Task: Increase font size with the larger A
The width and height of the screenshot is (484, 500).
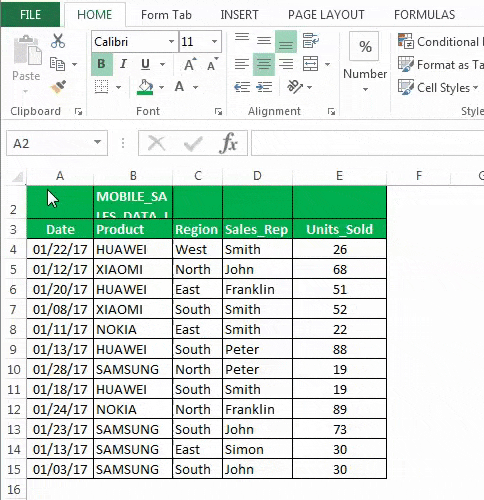Action: pos(190,64)
